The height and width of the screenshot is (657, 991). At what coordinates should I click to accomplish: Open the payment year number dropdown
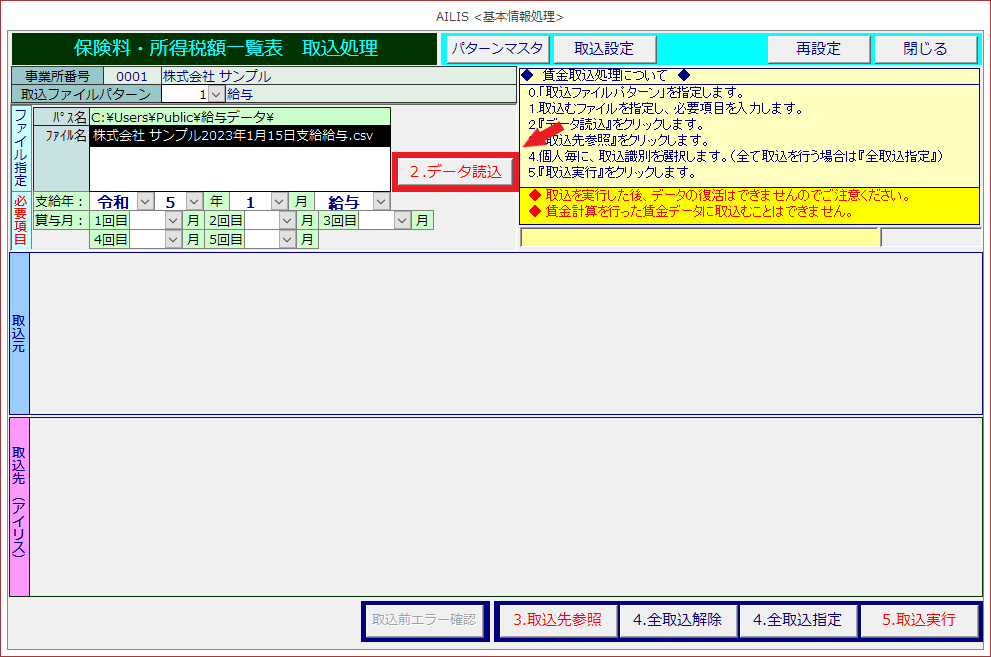[x=194, y=202]
